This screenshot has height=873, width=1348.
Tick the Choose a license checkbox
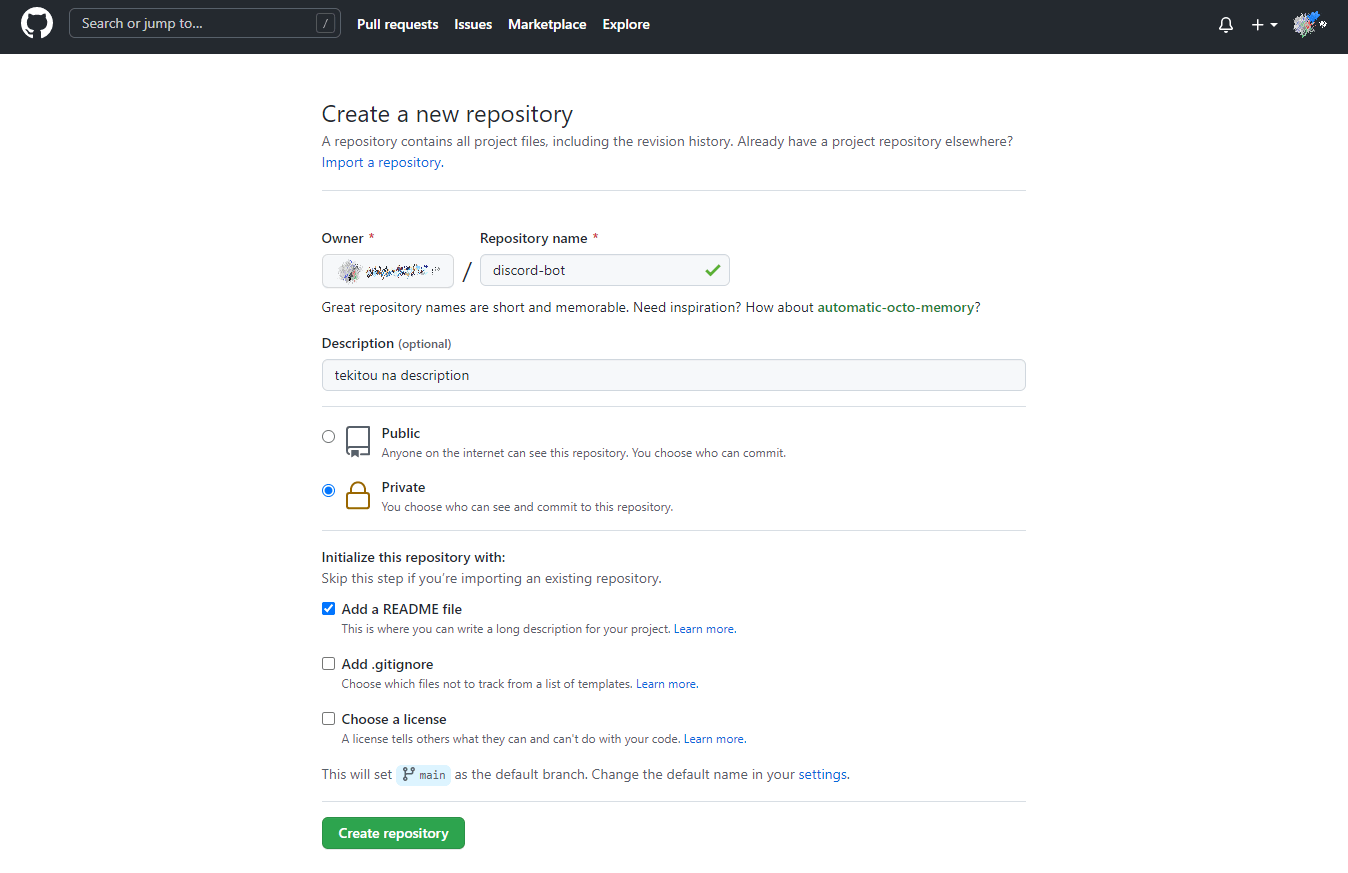pyautogui.click(x=328, y=718)
